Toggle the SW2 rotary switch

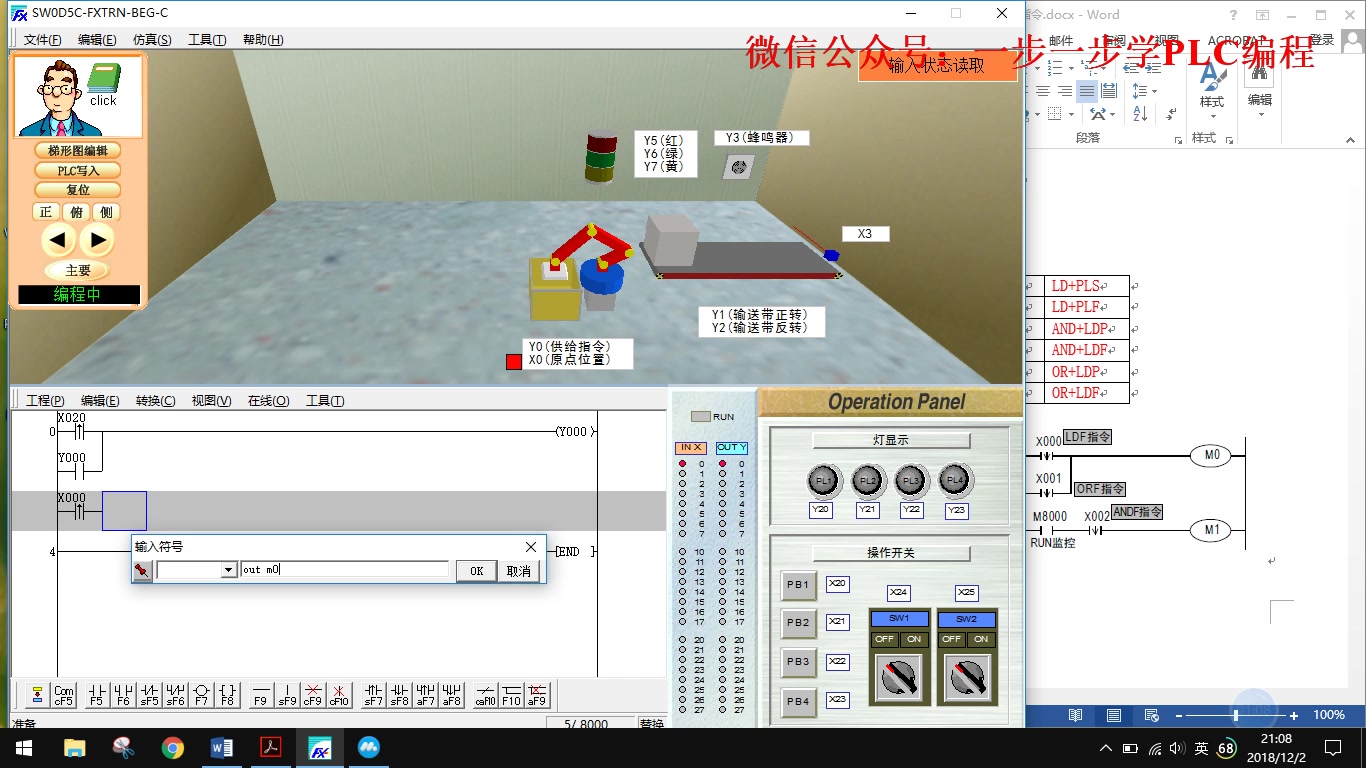tap(967, 677)
